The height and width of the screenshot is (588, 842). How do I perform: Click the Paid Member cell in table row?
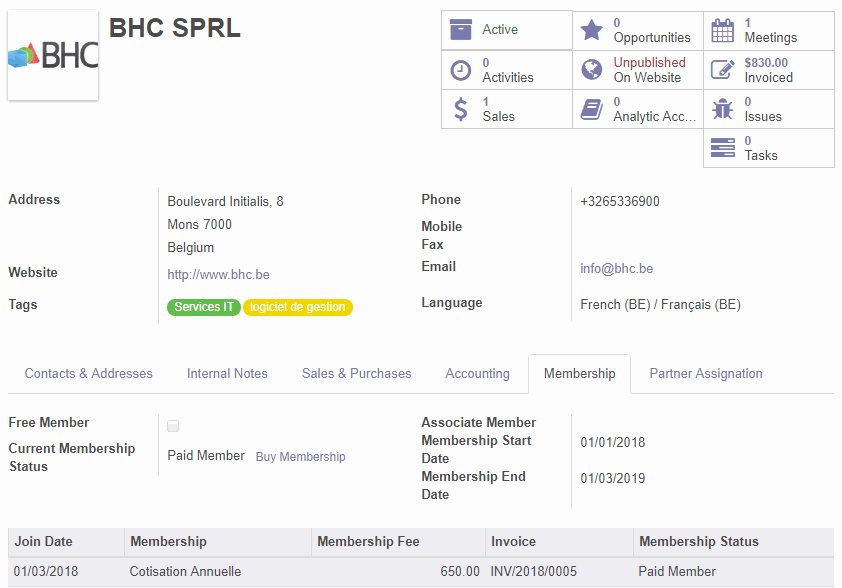pyautogui.click(x=677, y=571)
